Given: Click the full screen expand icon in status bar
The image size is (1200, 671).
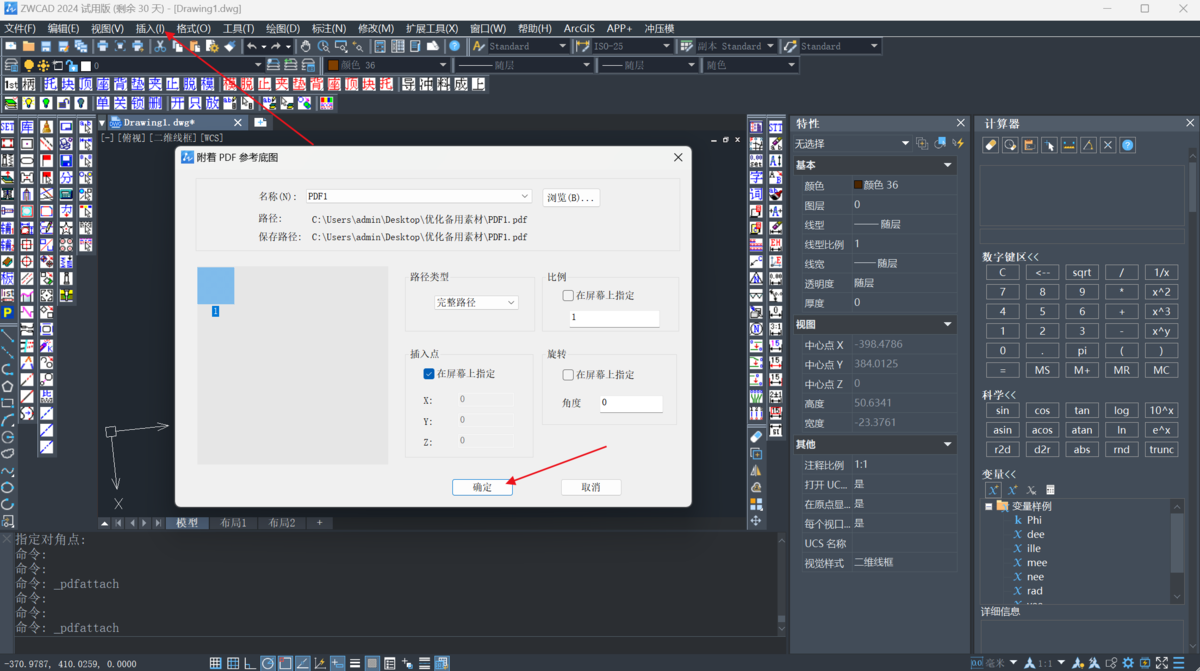Looking at the screenshot, I should (1162, 662).
